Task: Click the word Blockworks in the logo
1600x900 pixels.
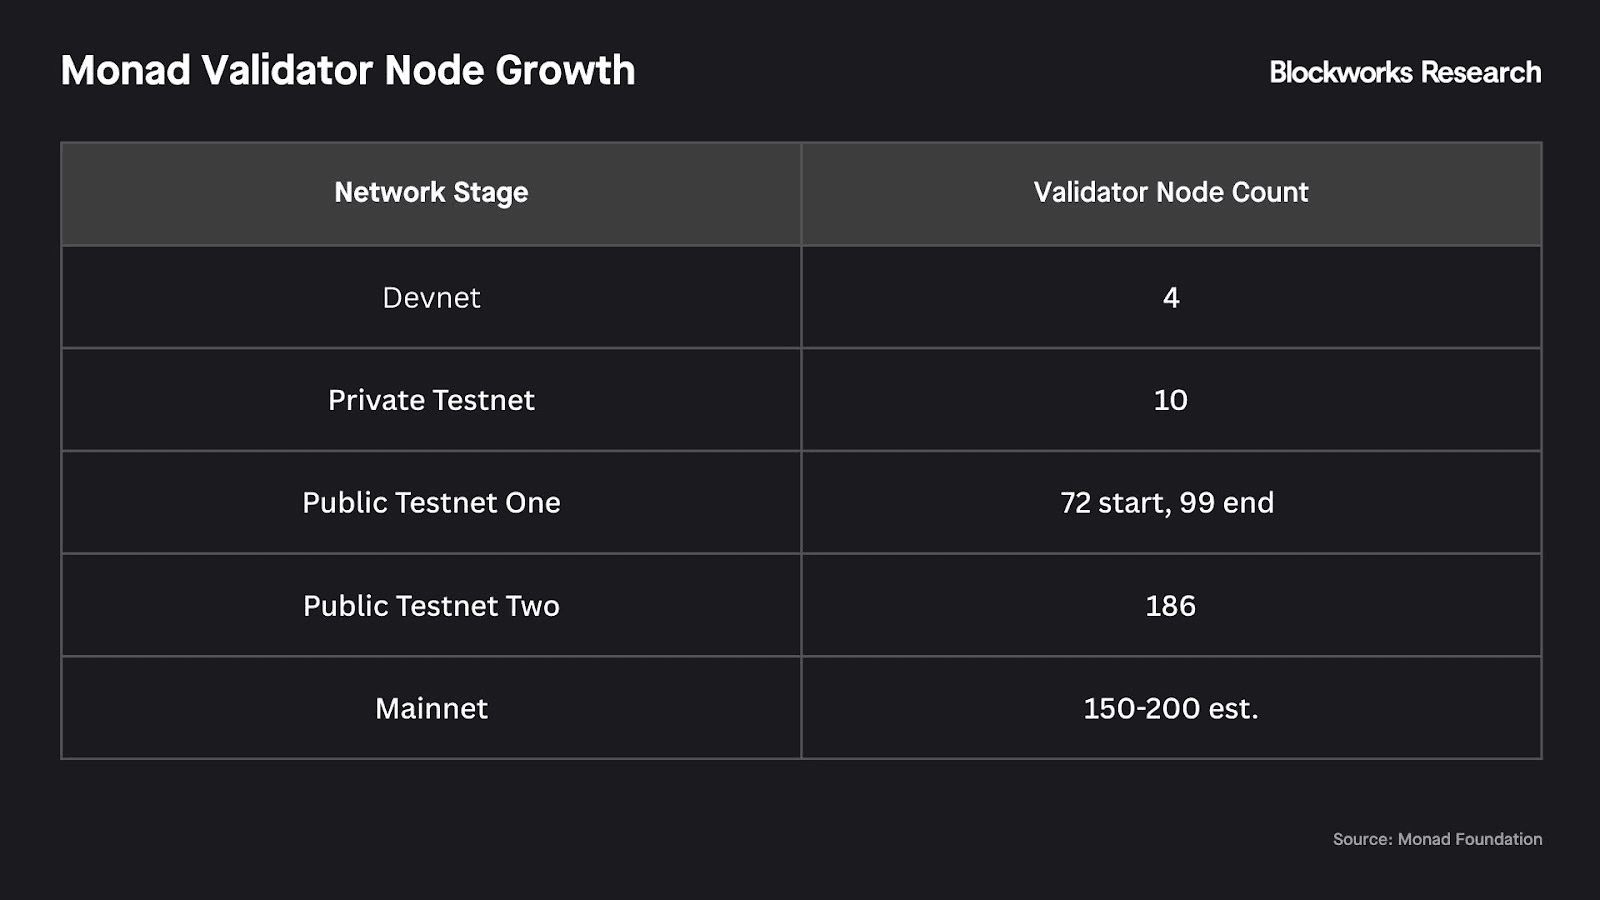Action: (1340, 72)
